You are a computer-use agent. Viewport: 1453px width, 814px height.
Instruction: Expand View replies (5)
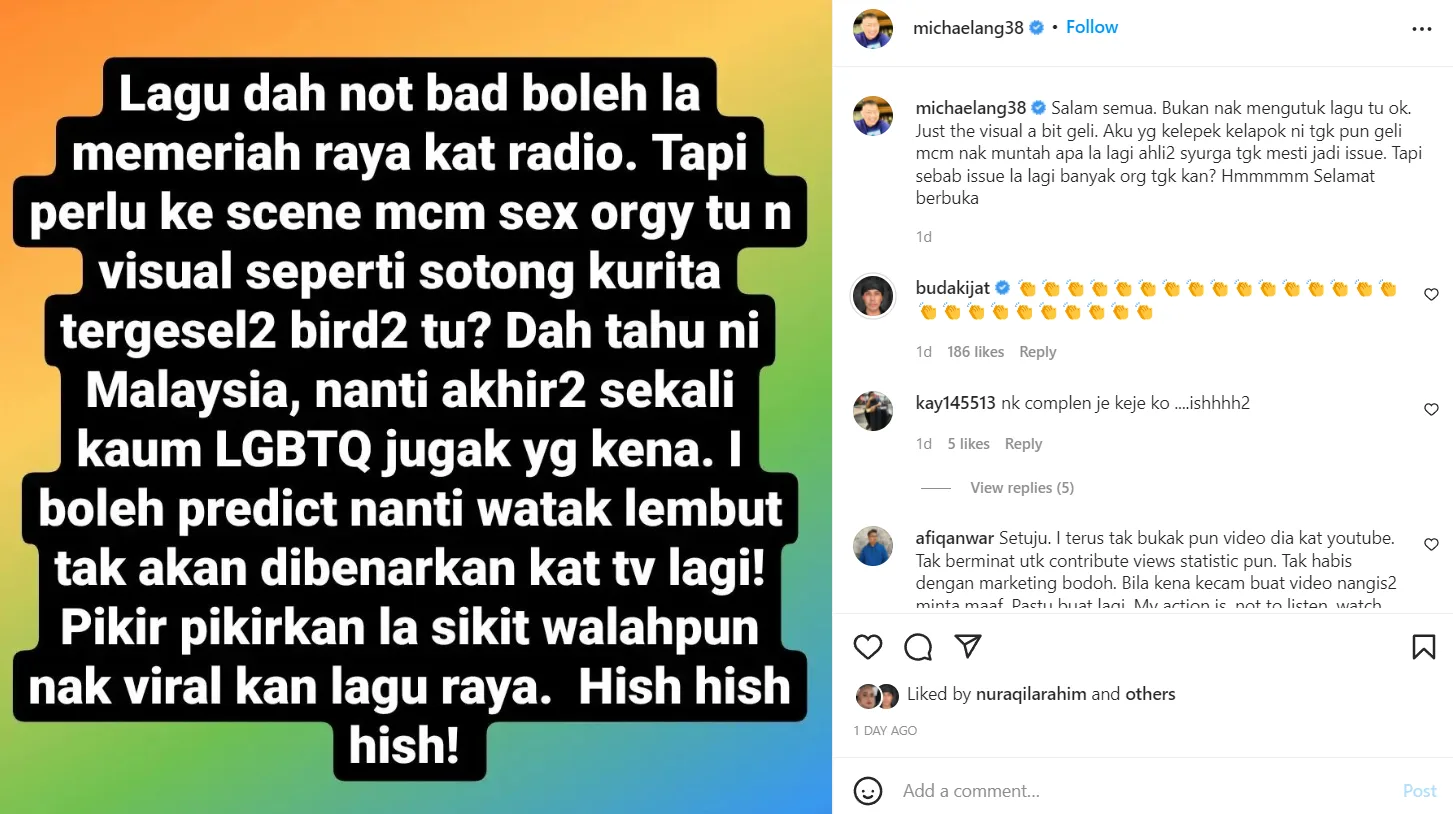1022,488
